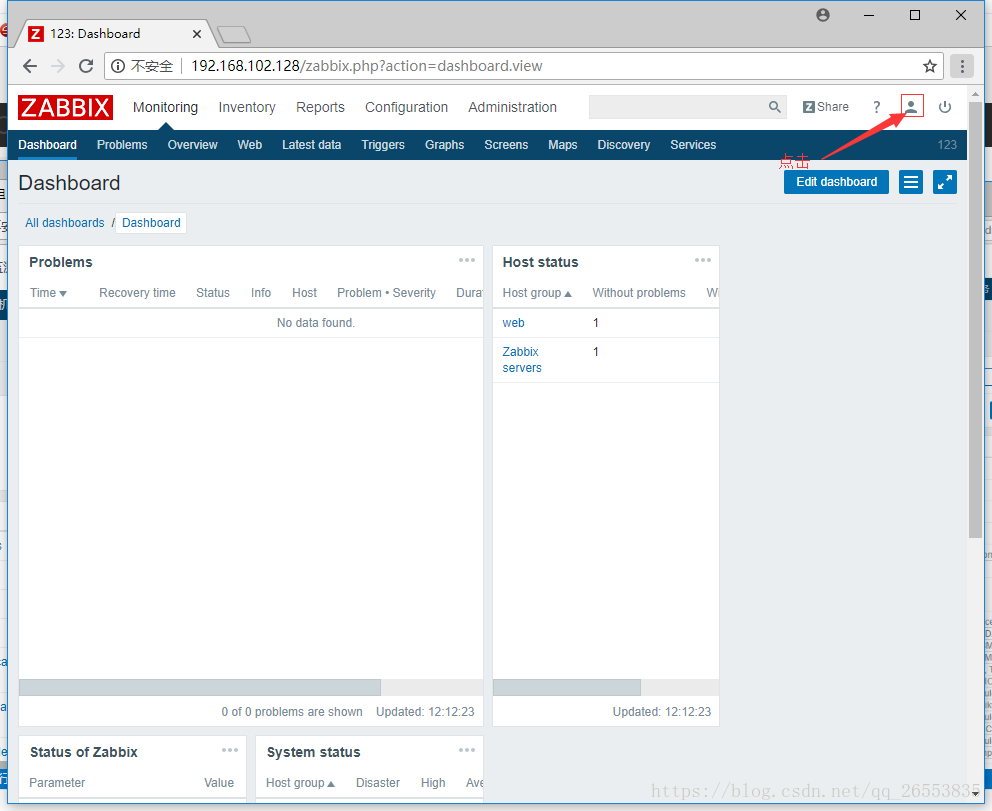This screenshot has height=811, width=992.
Task: Click the Without problems column header
Action: pyautogui.click(x=639, y=293)
